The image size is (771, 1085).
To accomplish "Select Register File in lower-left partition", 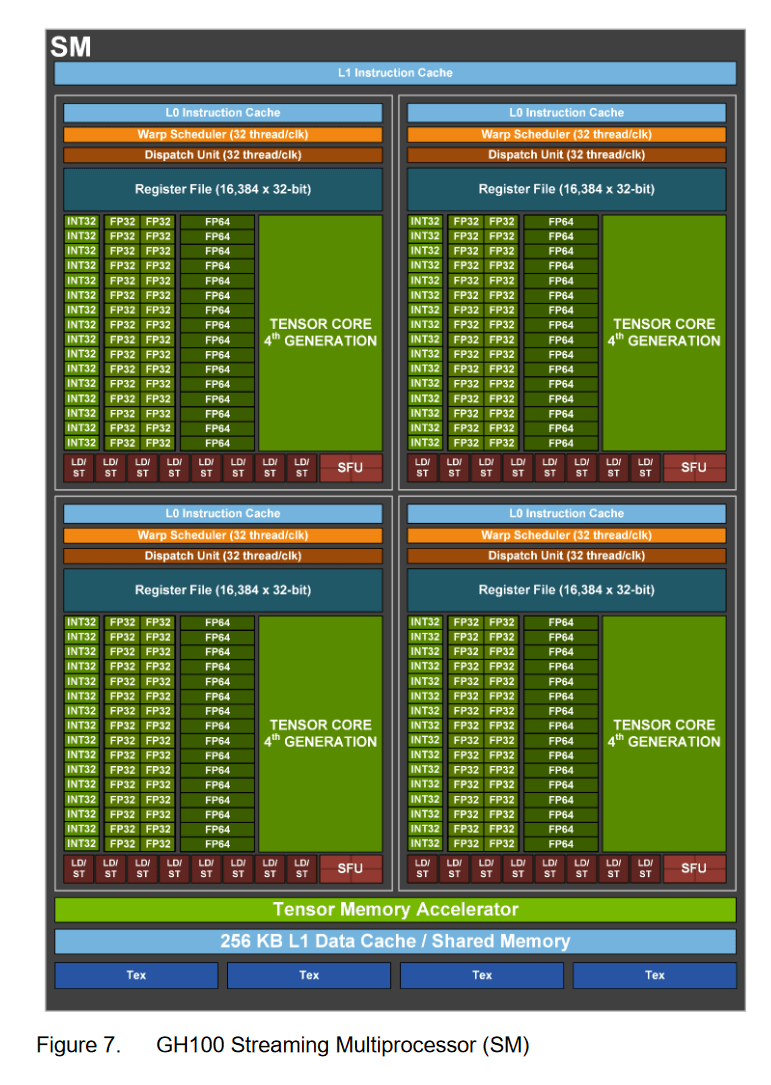I will click(x=223, y=590).
